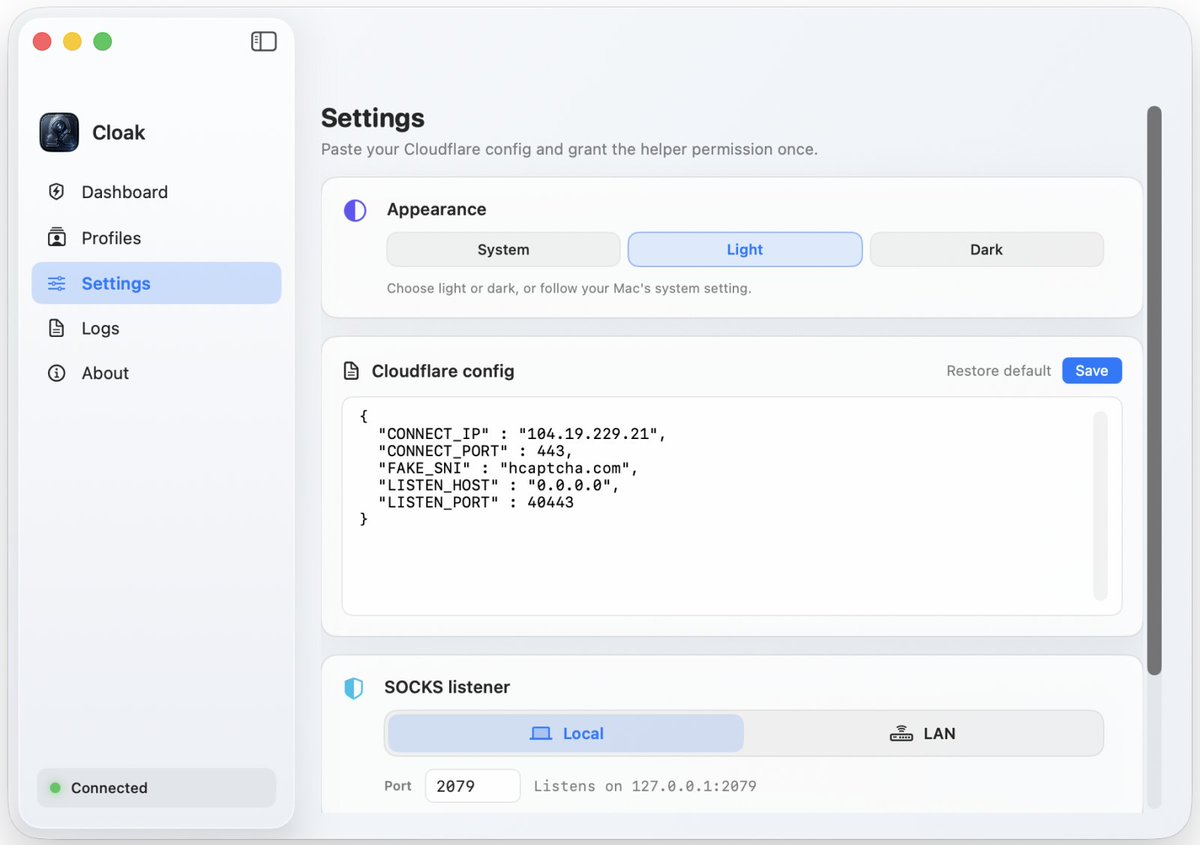Click the Cloak app name

(x=119, y=133)
